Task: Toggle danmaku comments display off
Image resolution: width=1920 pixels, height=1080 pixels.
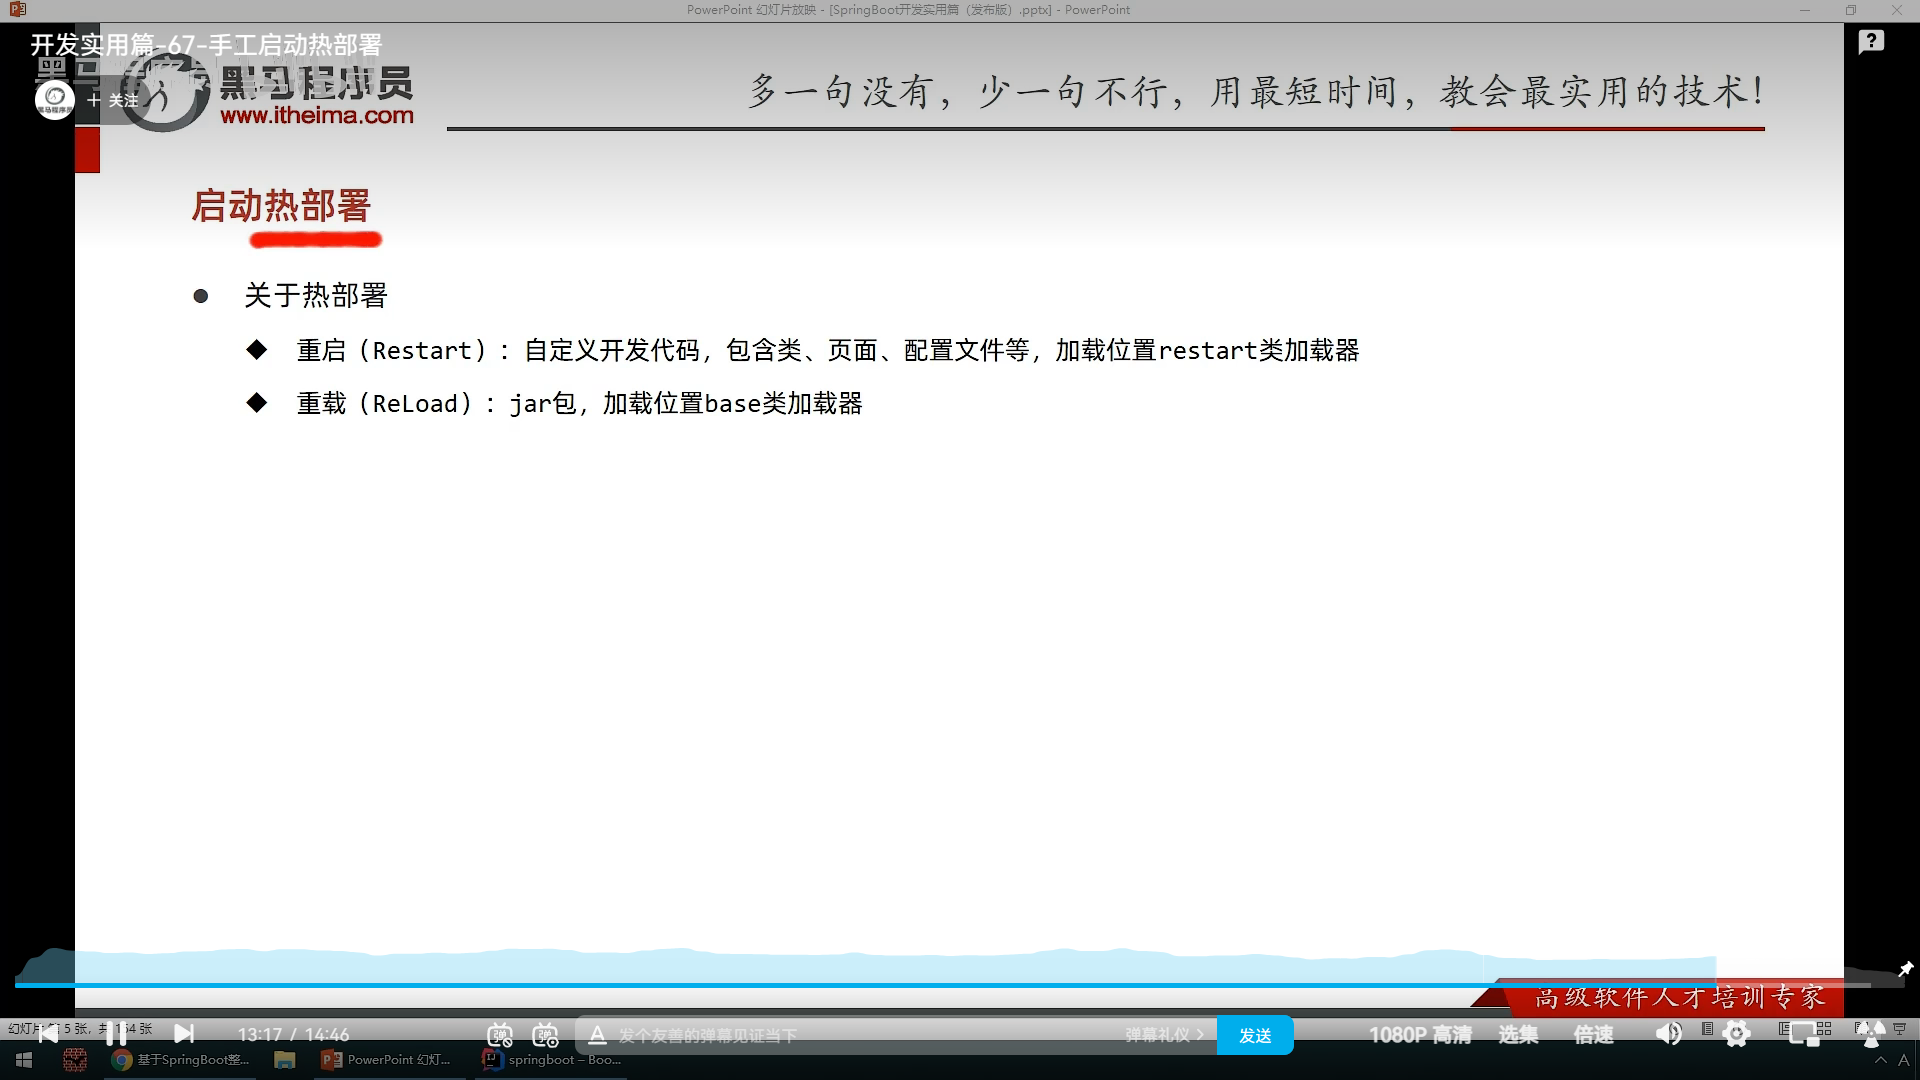Action: 500,1035
